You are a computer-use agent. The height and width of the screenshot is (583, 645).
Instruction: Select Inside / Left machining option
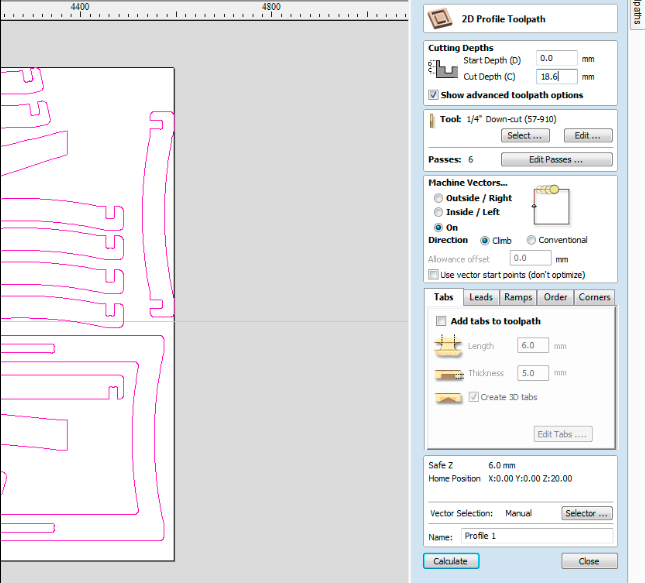[x=439, y=212]
